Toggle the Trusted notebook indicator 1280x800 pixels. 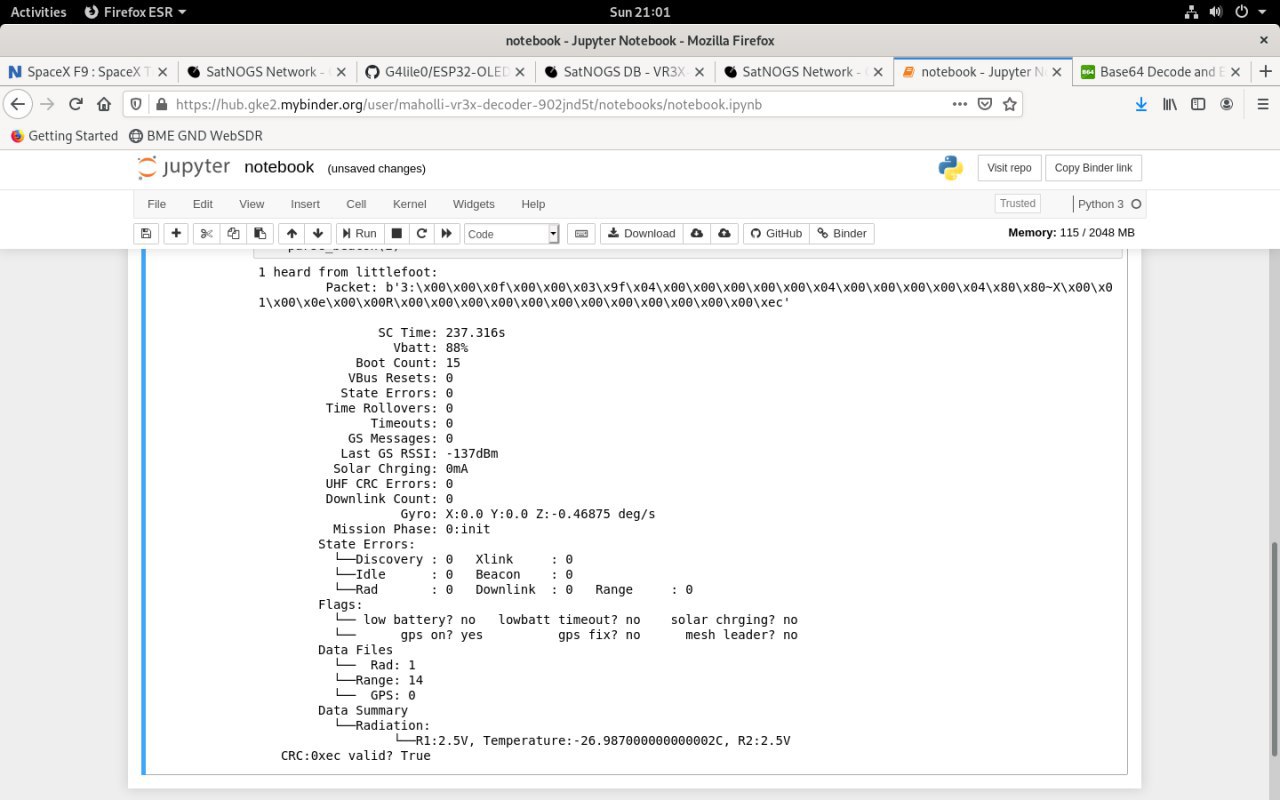(1017, 203)
